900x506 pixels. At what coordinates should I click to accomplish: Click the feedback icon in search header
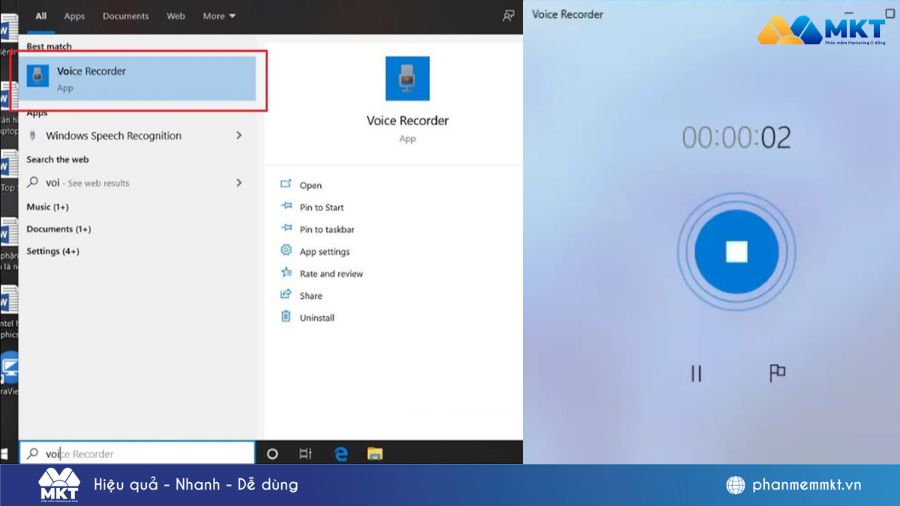pos(508,16)
